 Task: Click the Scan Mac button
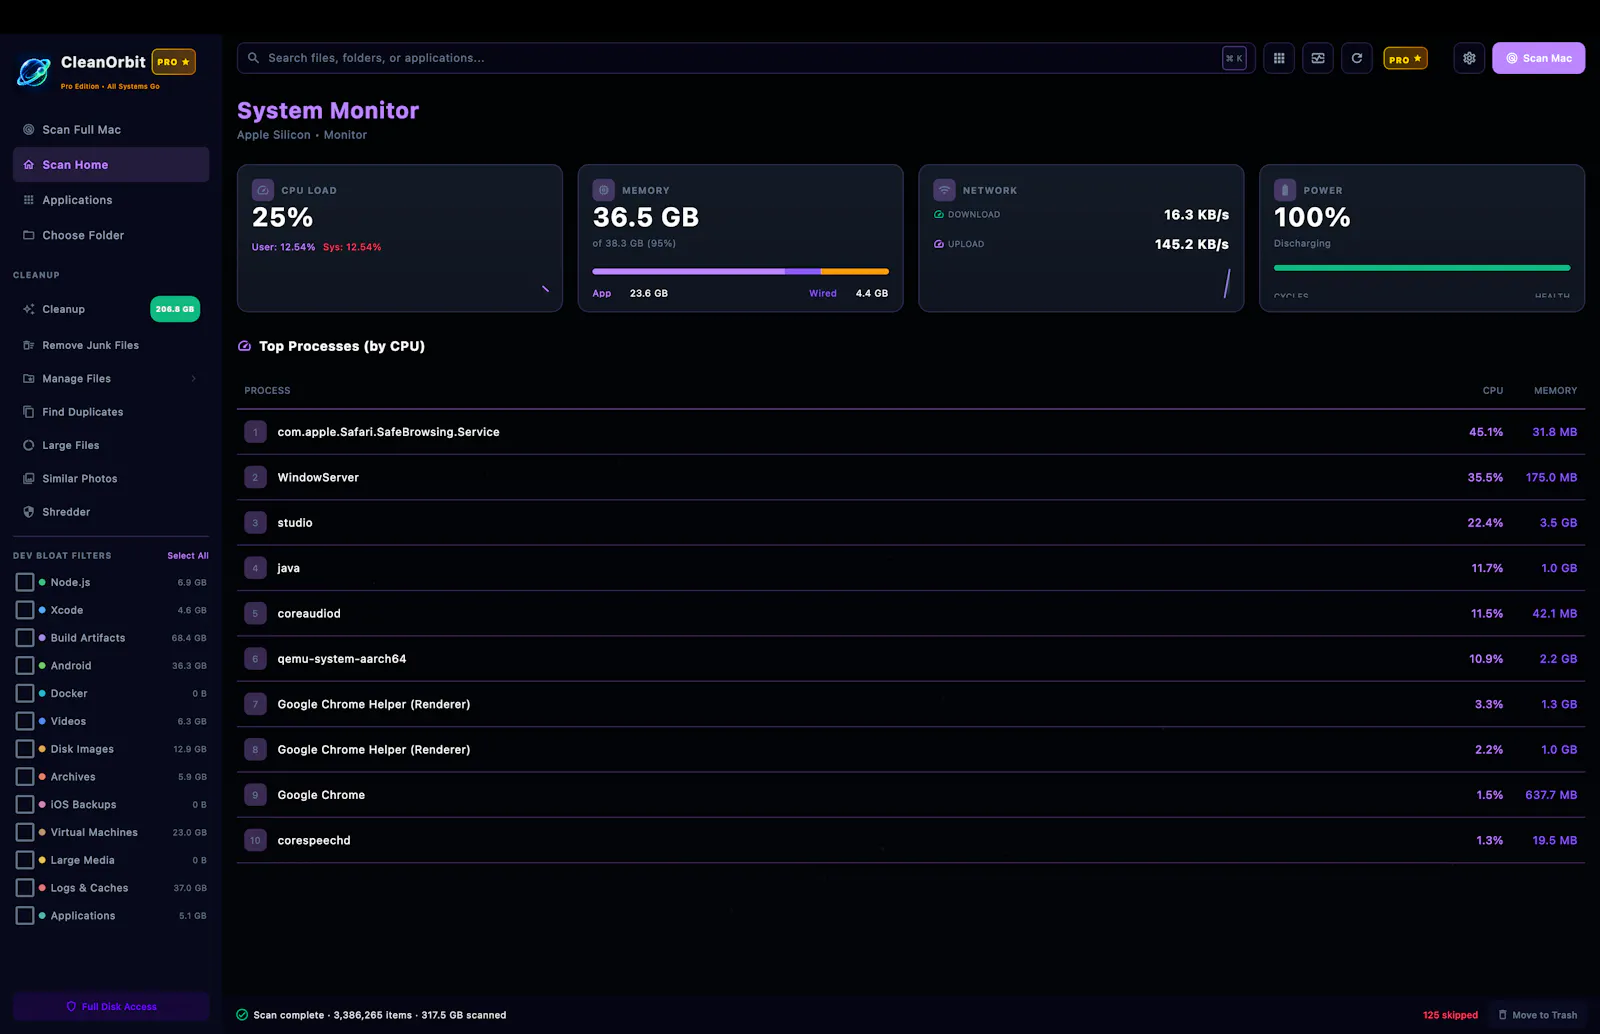[x=1538, y=58]
